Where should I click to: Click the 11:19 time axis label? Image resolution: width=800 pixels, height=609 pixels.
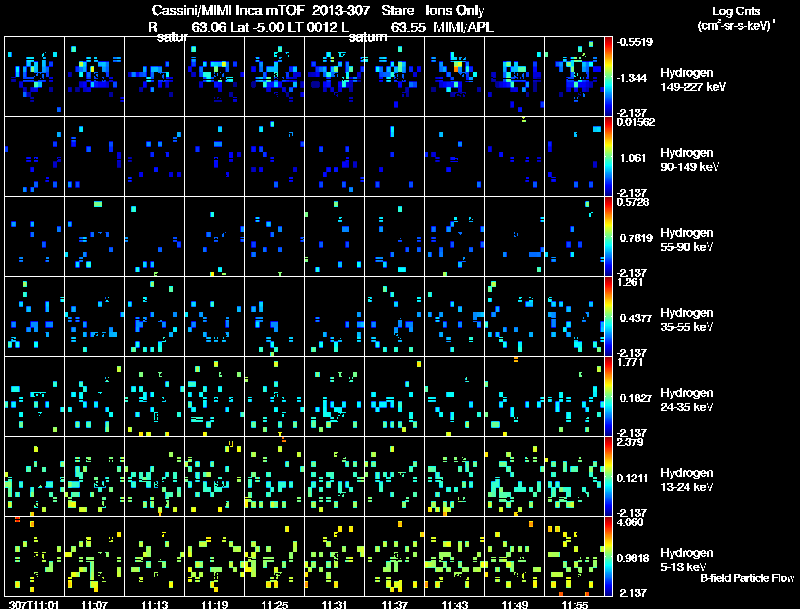point(215,604)
